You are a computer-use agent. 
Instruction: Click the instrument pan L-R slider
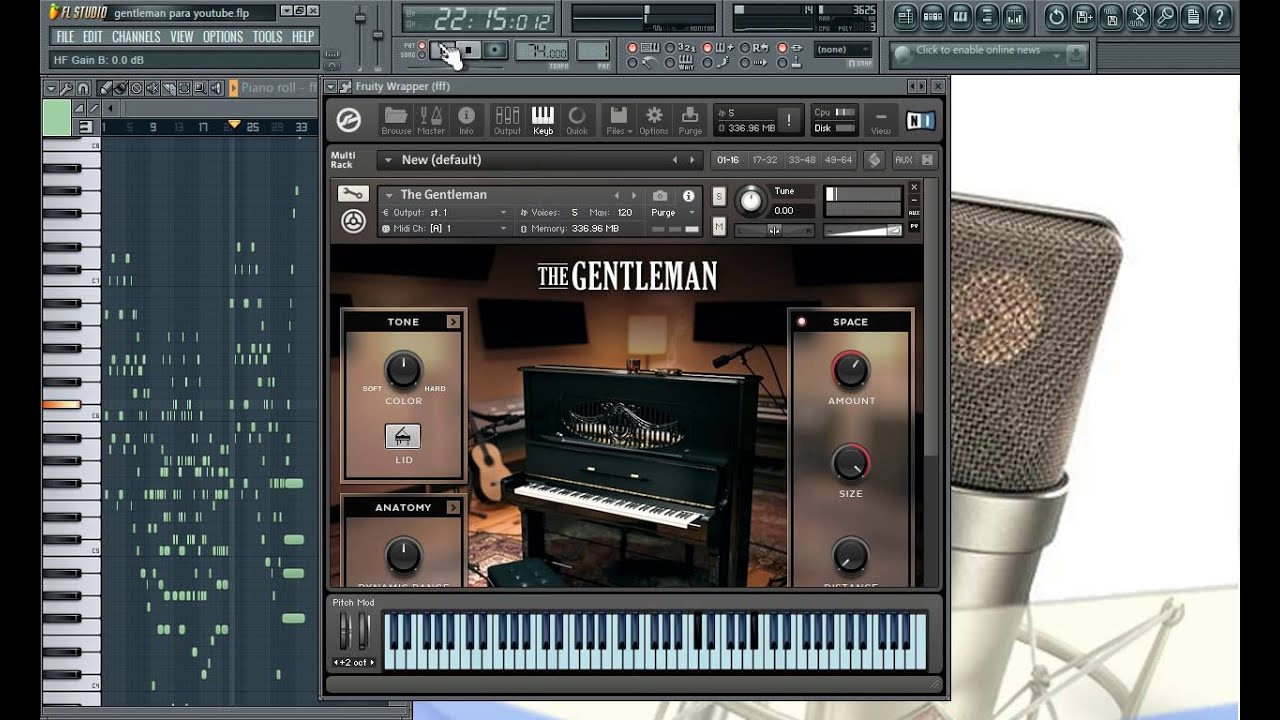[773, 230]
